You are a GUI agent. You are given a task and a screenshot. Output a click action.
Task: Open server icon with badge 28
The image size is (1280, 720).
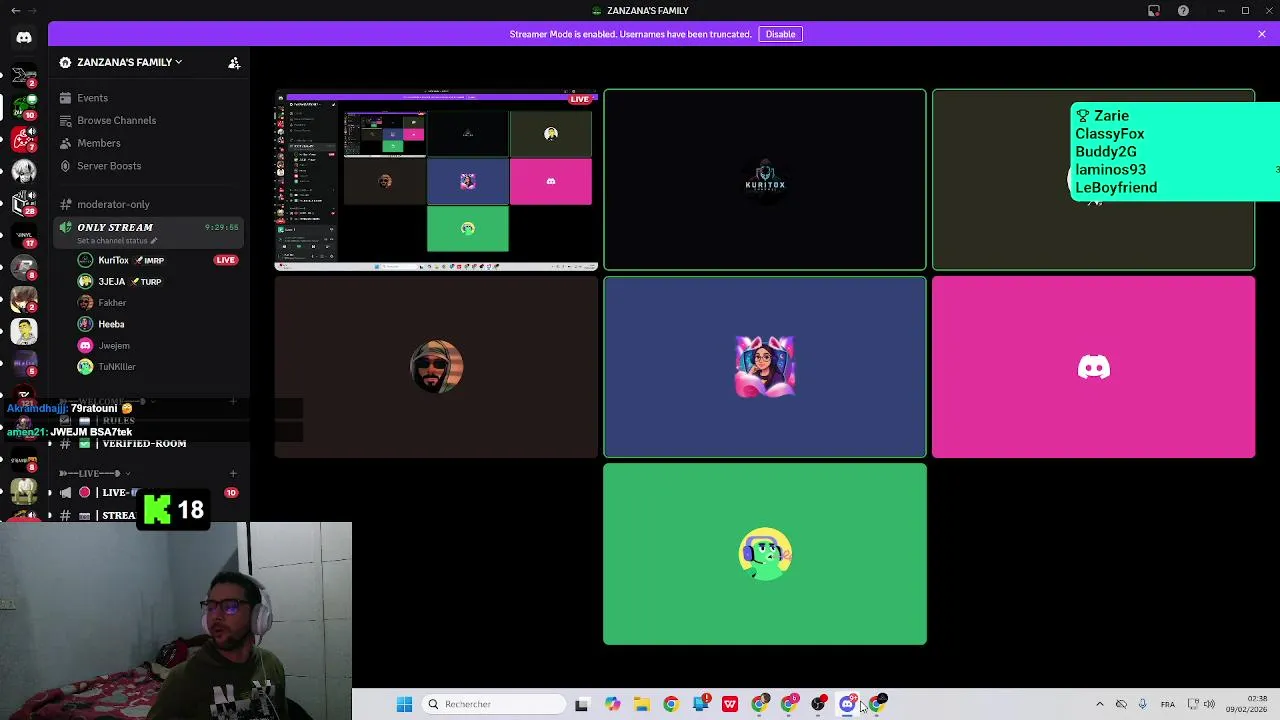[x=24, y=203]
